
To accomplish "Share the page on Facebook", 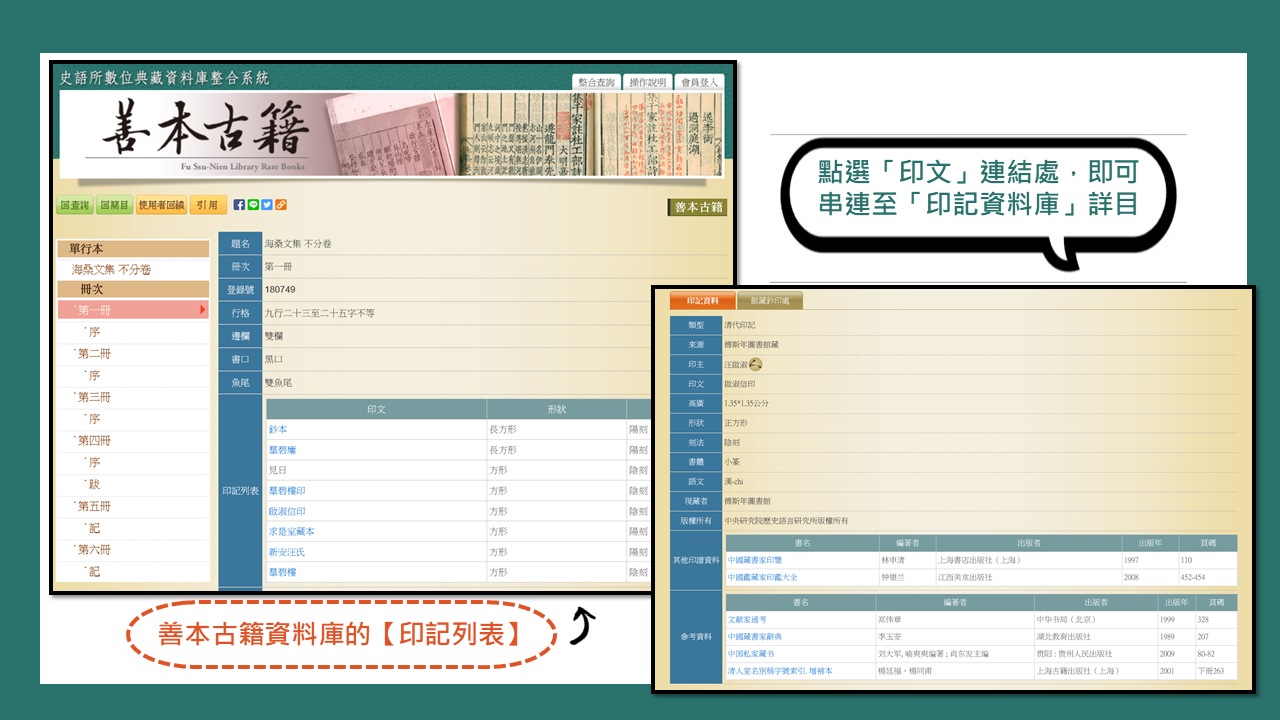I will click(x=239, y=205).
